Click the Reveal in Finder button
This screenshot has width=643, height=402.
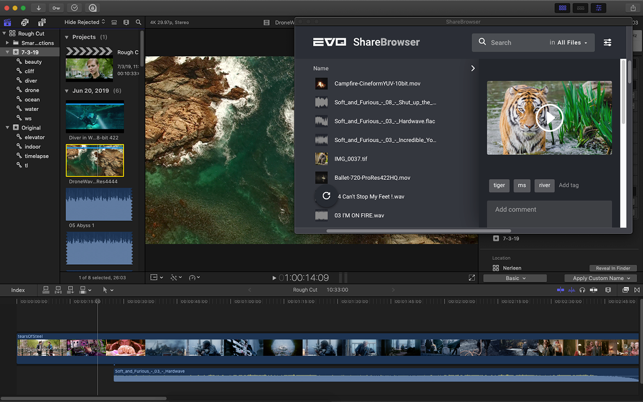pos(611,268)
